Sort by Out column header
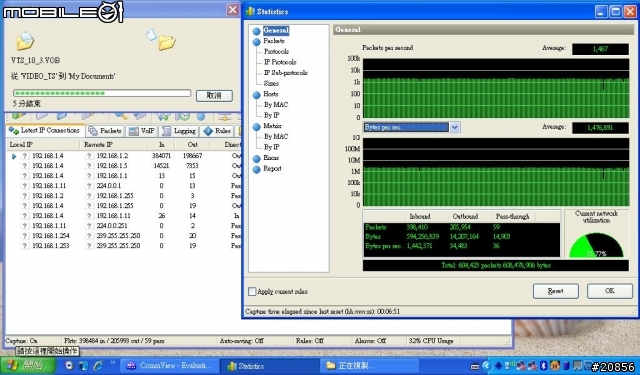Image resolution: width=640 pixels, height=375 pixels. (192, 145)
